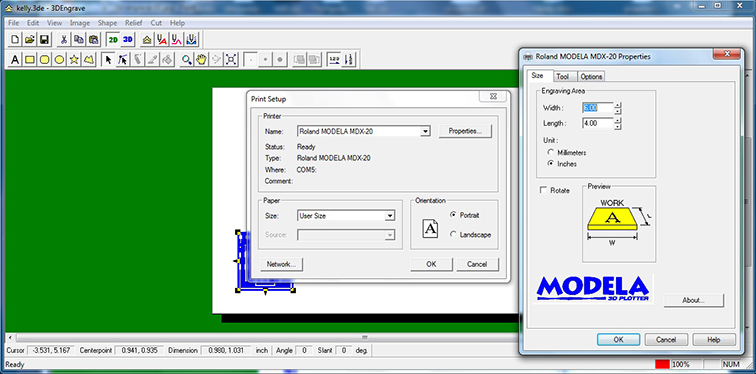Open the Relief menu
The width and height of the screenshot is (756, 374).
(134, 23)
